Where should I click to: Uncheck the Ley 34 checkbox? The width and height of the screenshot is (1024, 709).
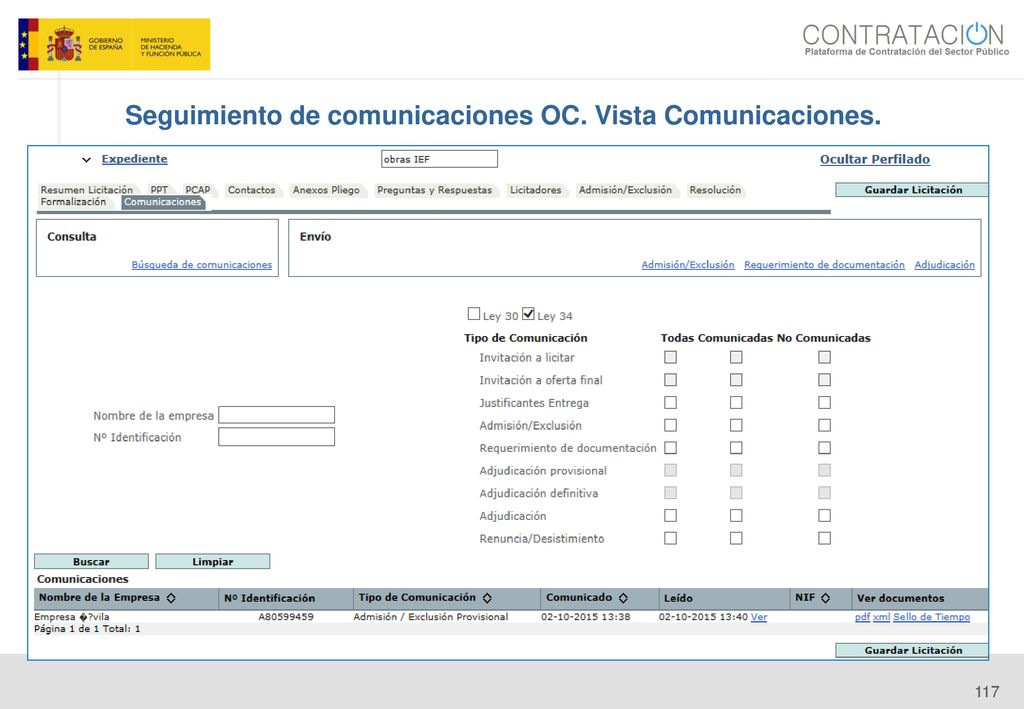528,314
